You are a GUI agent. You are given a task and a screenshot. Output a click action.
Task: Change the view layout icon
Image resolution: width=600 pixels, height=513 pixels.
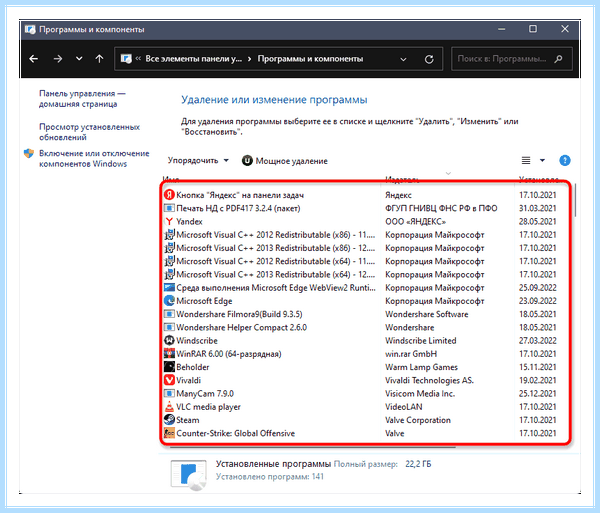526,160
